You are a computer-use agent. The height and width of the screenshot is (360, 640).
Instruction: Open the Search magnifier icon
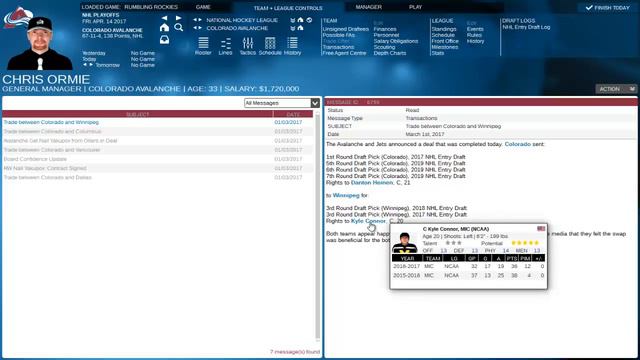[178, 27]
